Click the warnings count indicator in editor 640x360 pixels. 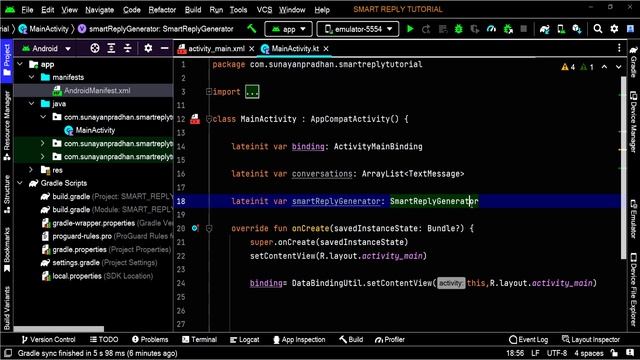coord(568,67)
